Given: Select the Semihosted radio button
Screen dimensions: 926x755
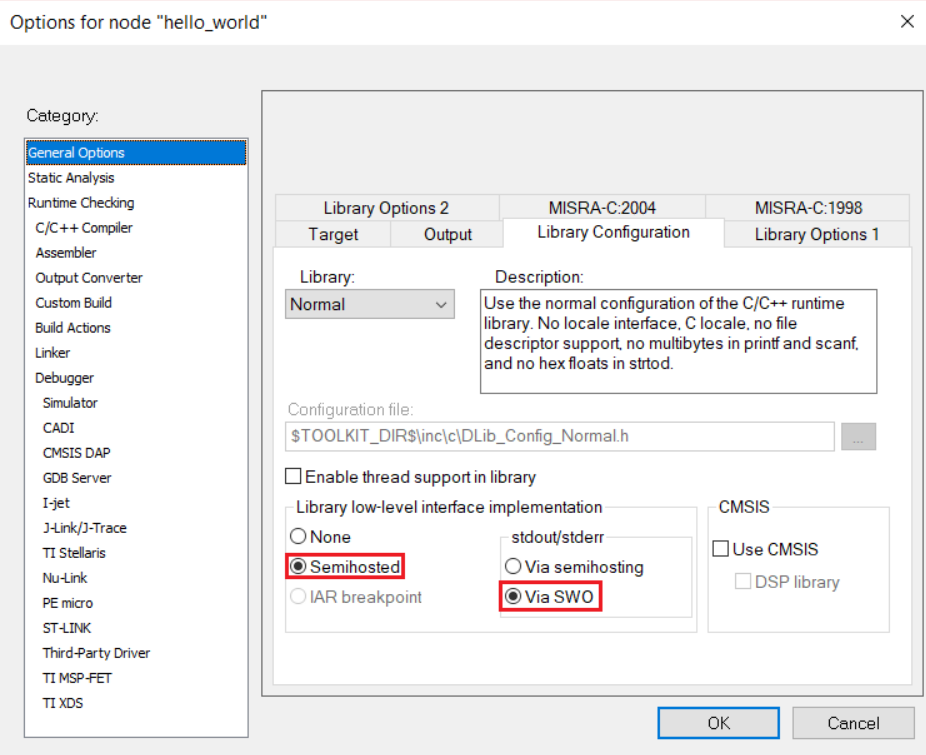Looking at the screenshot, I should point(298,567).
